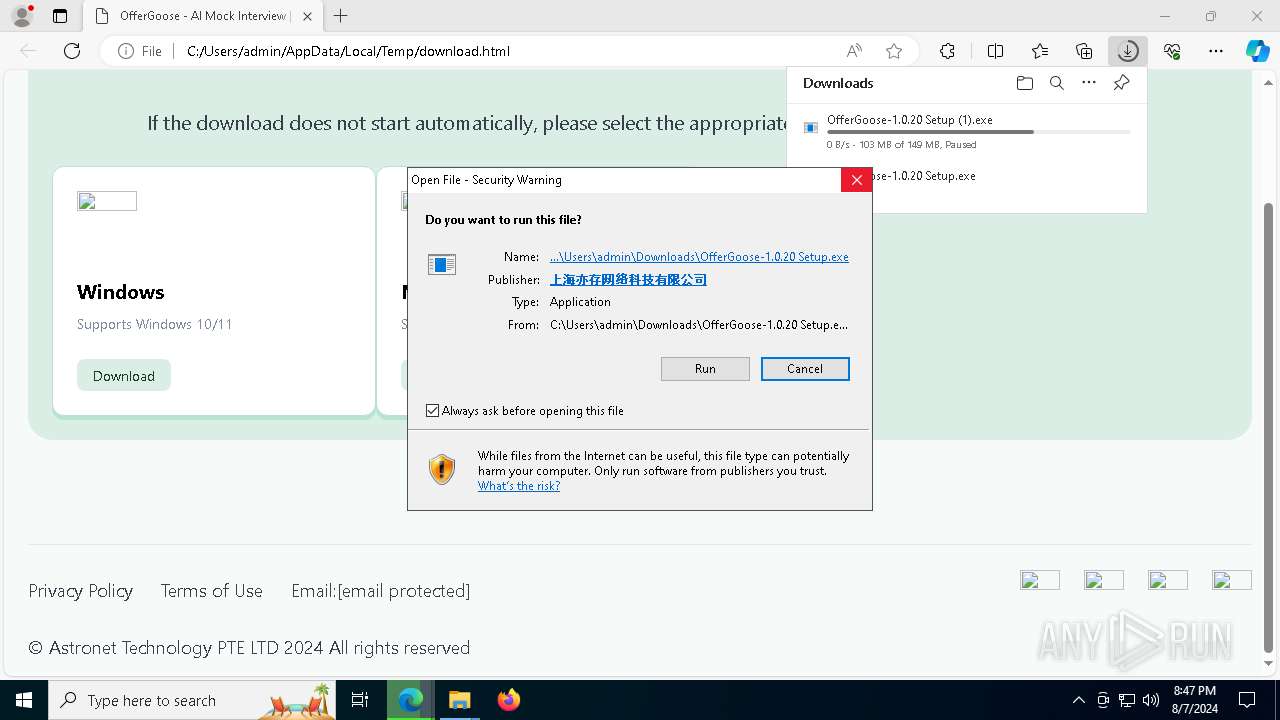Switch to Microsoft Edge in taskbar
This screenshot has height=720, width=1280.
click(411, 700)
